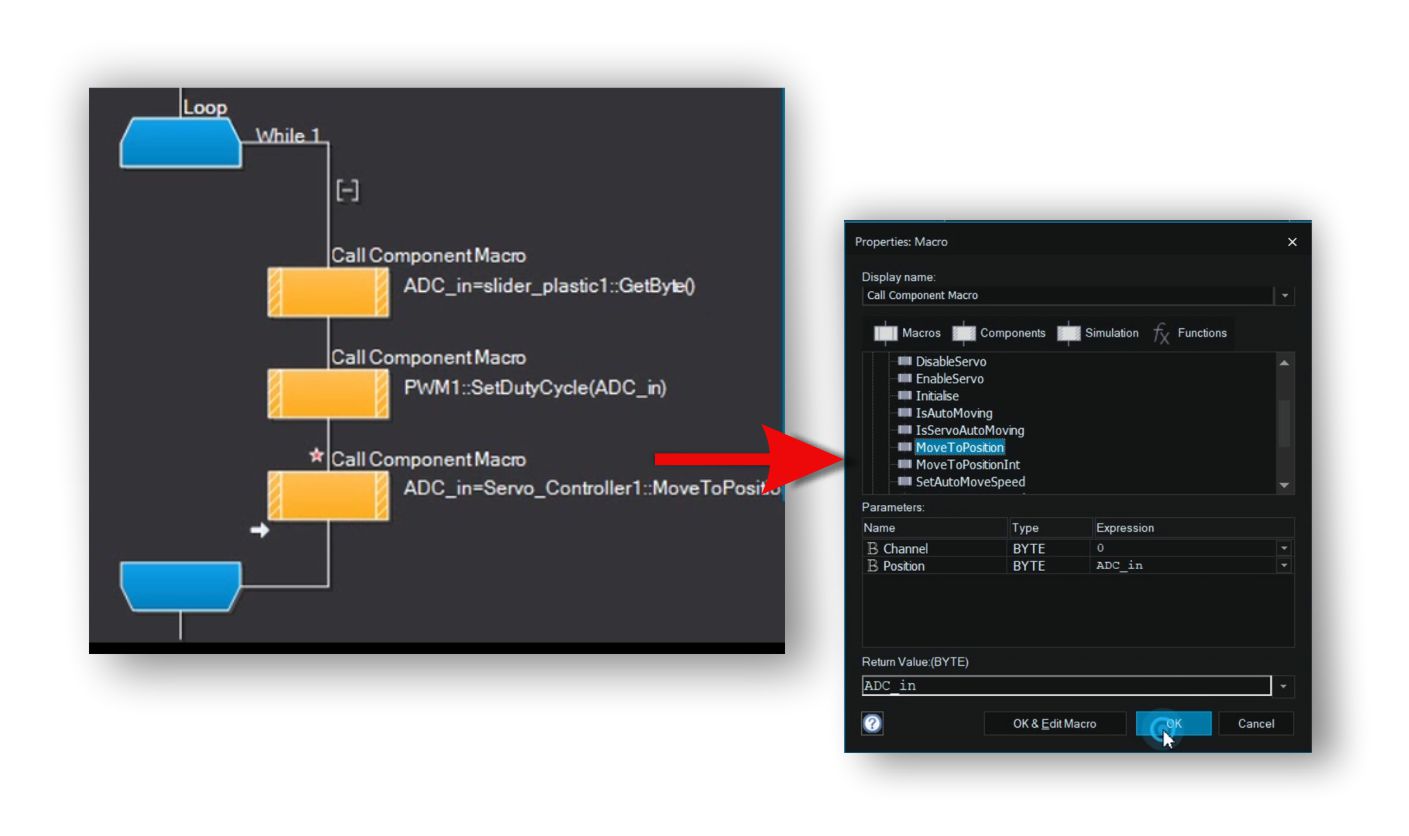
Task: Select the blue Loop While 1 start icon
Action: [x=180, y=143]
